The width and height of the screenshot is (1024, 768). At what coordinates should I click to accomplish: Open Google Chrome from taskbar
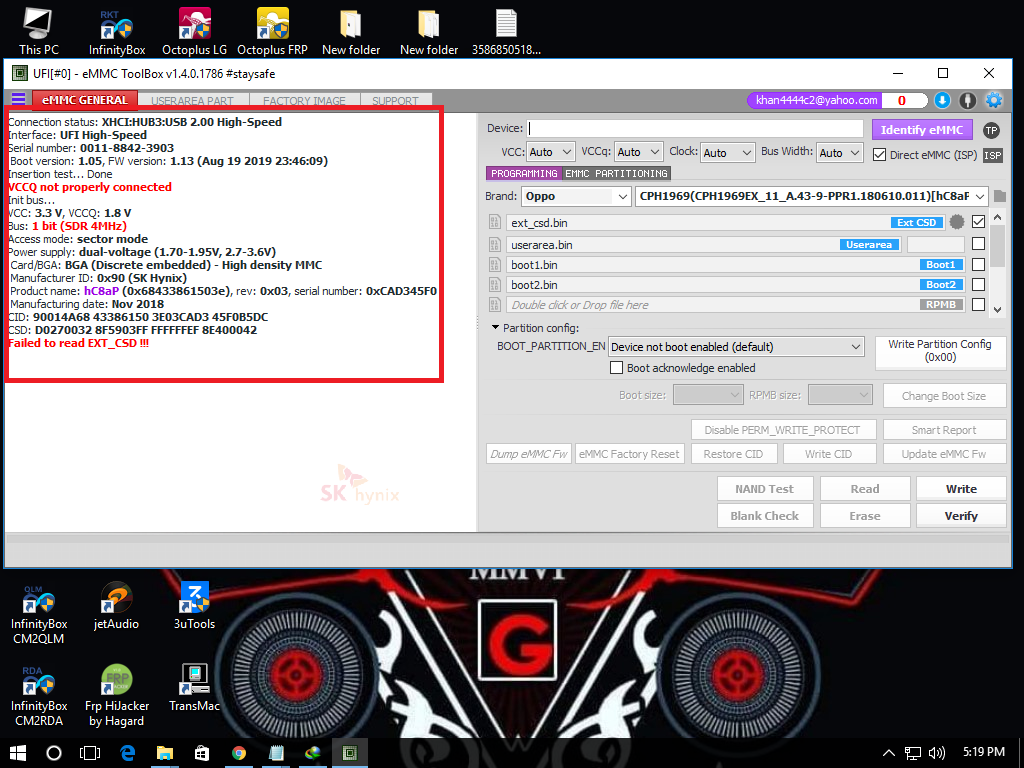[239, 753]
